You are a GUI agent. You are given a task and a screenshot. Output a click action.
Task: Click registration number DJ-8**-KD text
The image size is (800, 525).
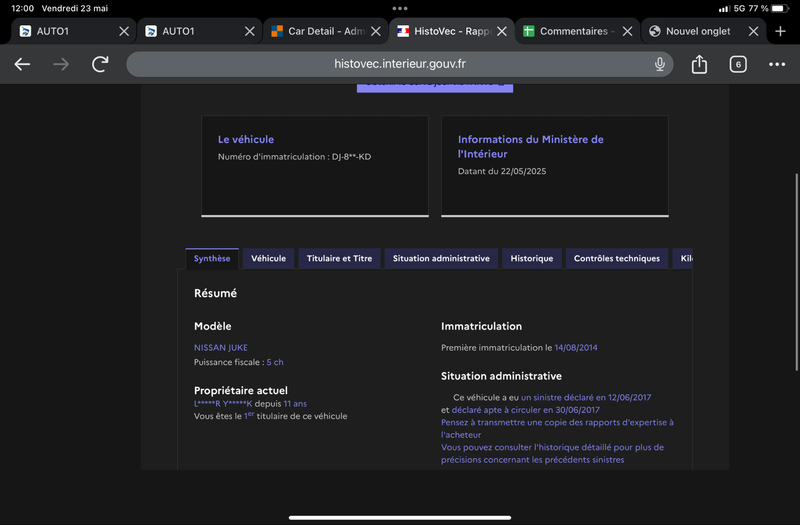point(352,157)
